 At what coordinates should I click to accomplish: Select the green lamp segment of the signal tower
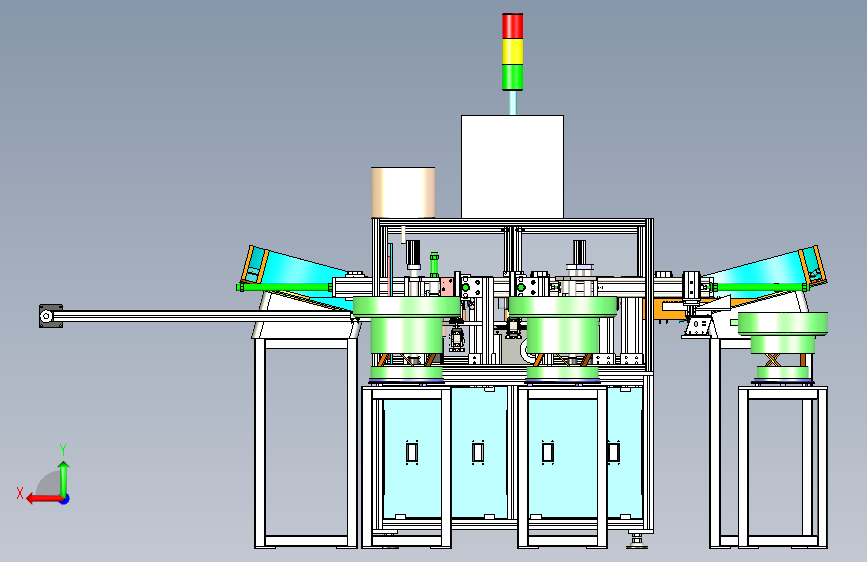(513, 77)
